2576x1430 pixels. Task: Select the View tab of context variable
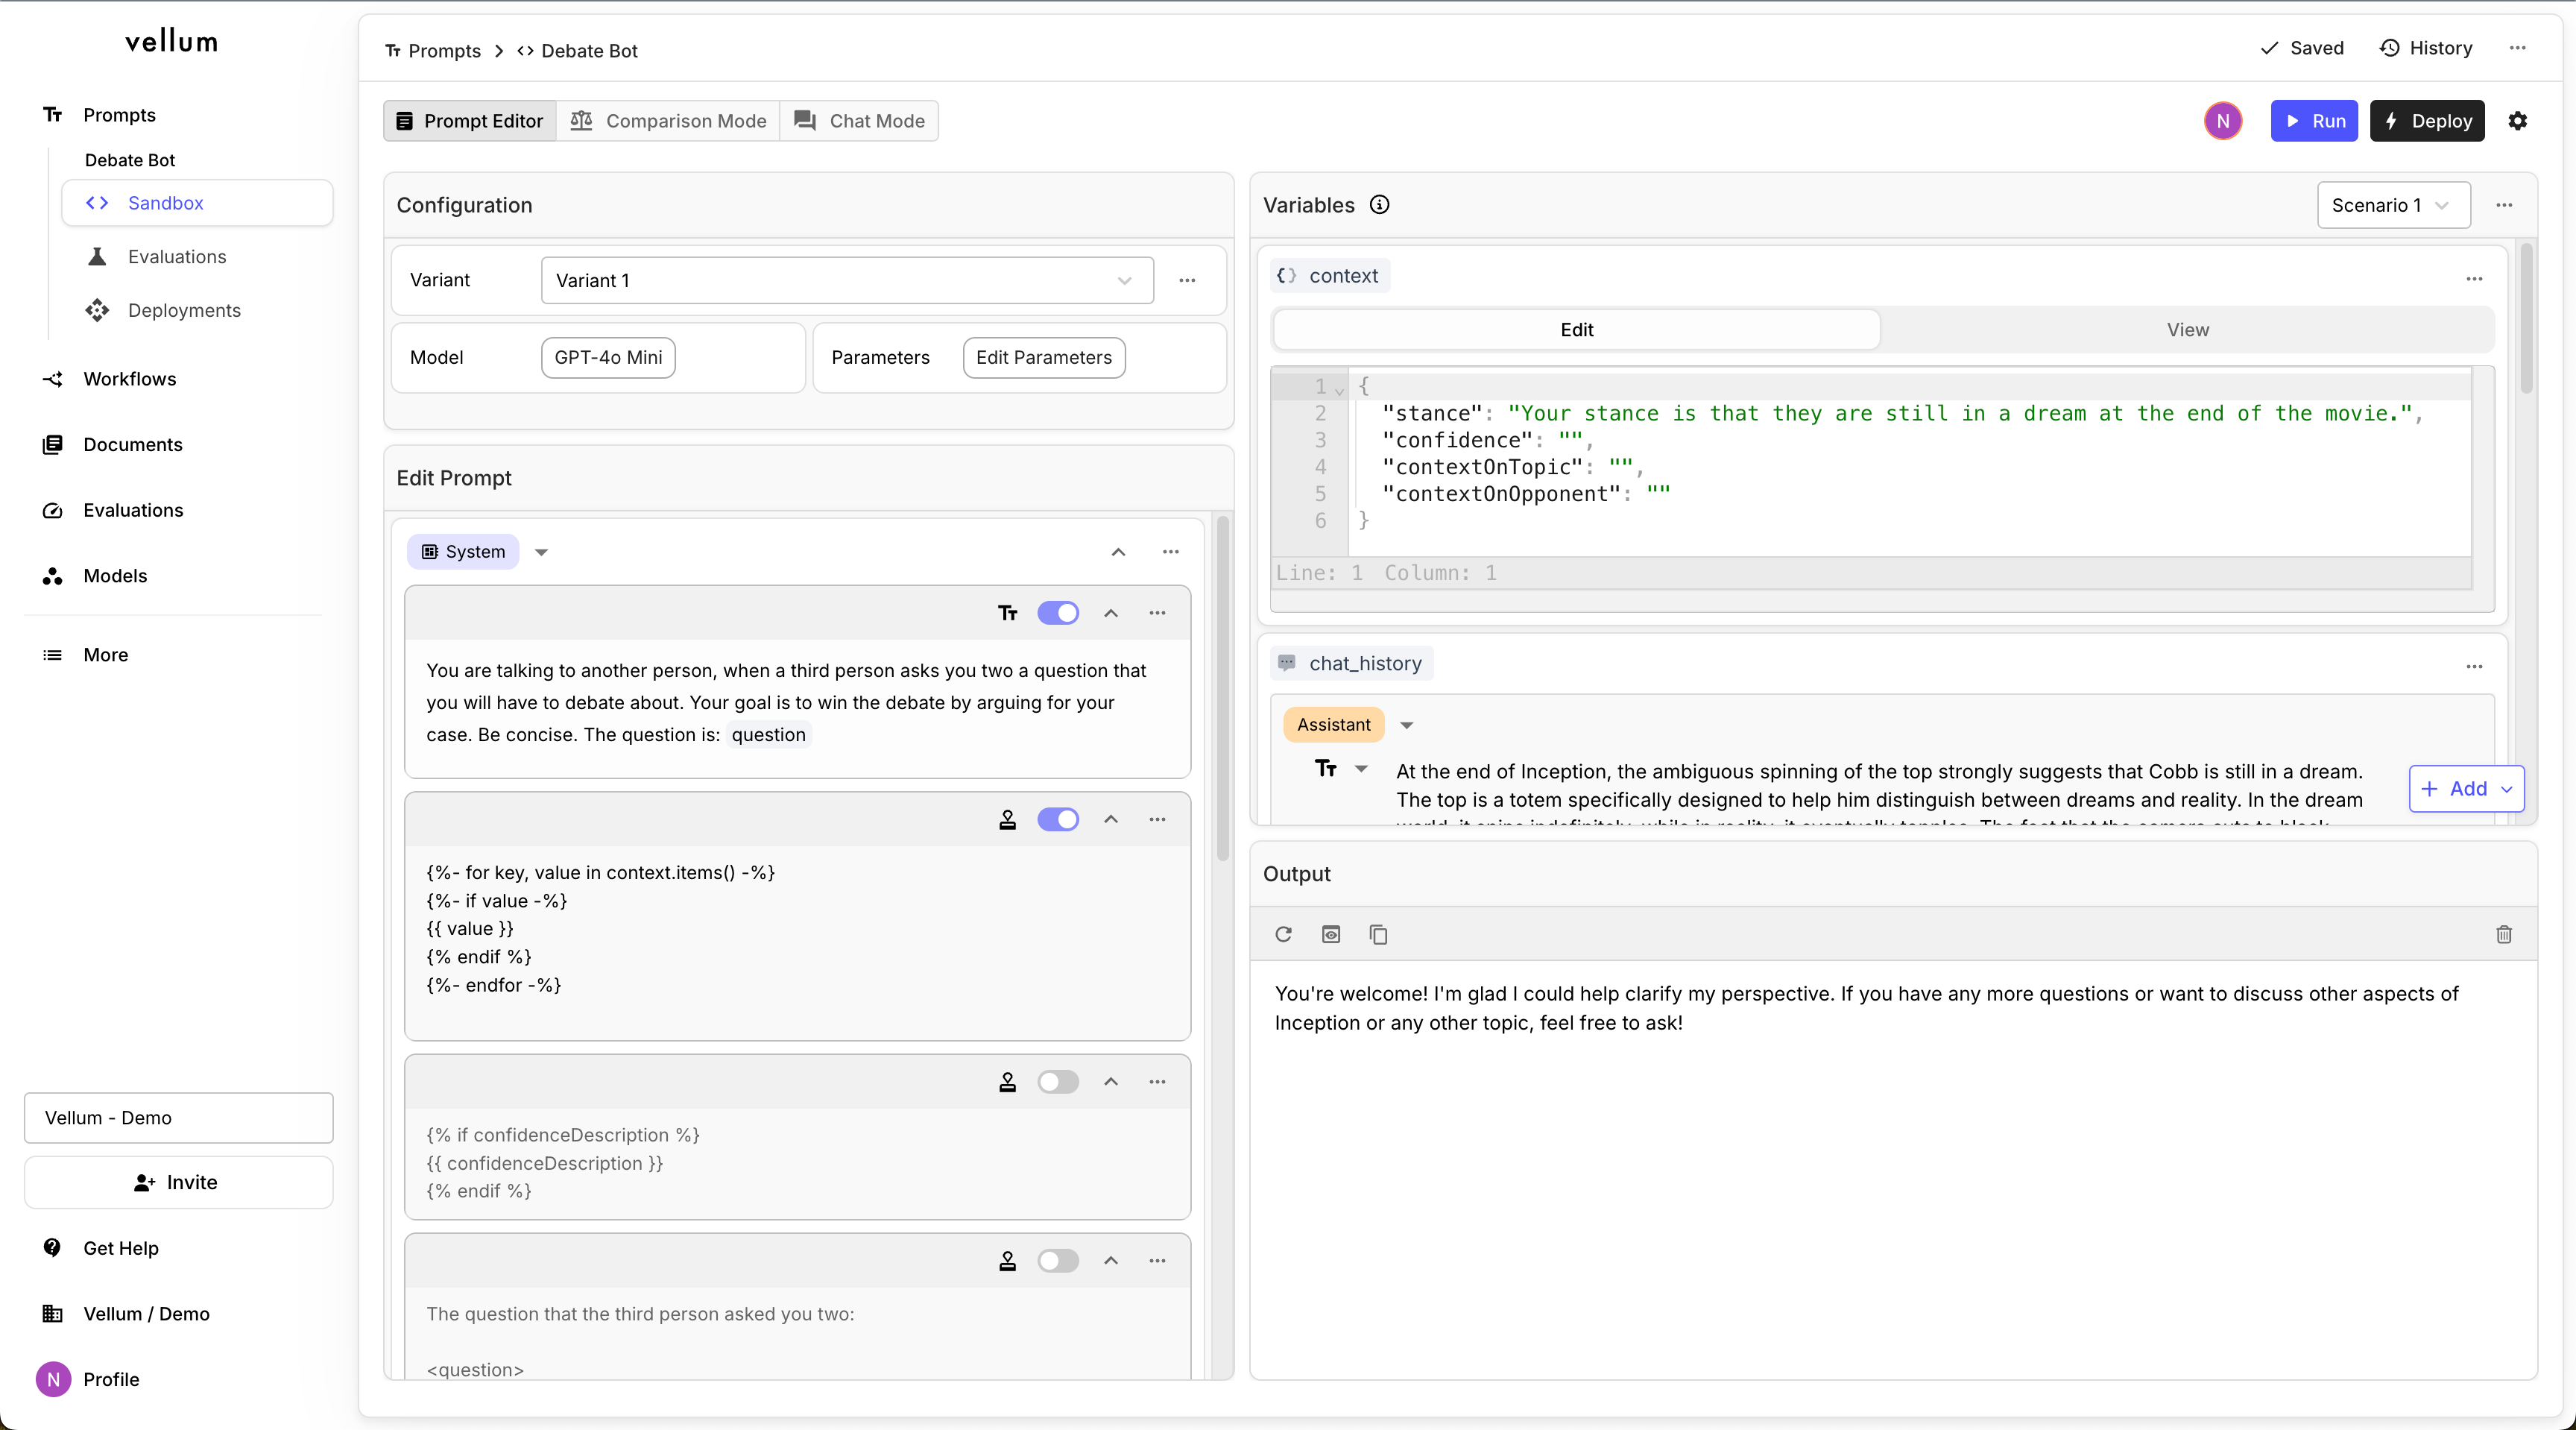click(x=2187, y=330)
